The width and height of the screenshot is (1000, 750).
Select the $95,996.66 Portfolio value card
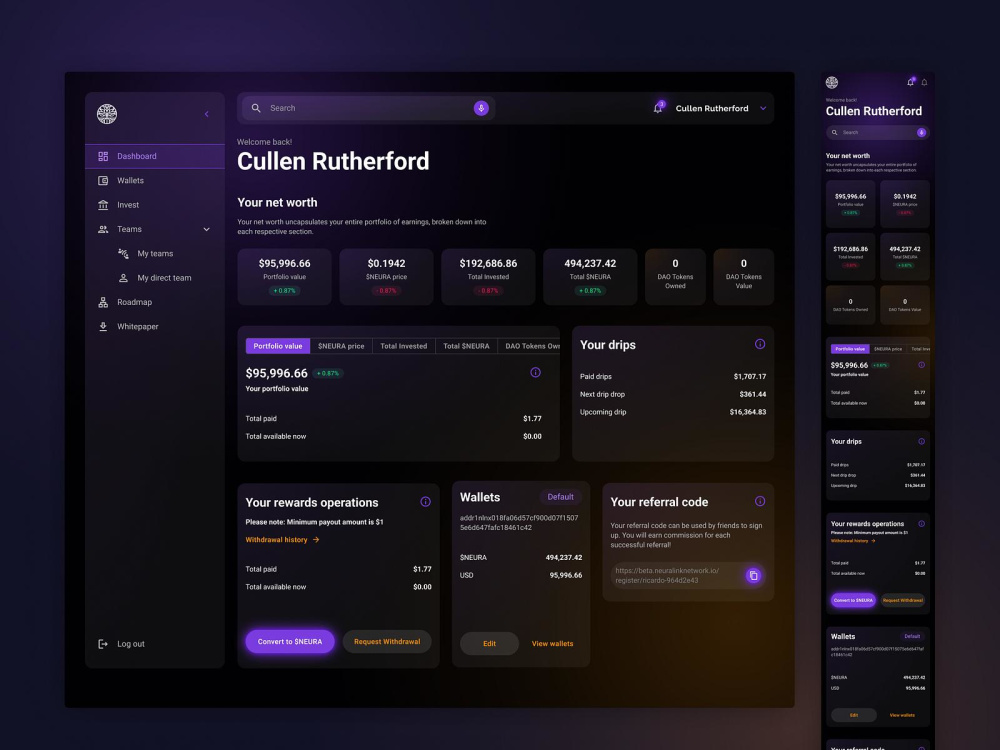click(284, 277)
